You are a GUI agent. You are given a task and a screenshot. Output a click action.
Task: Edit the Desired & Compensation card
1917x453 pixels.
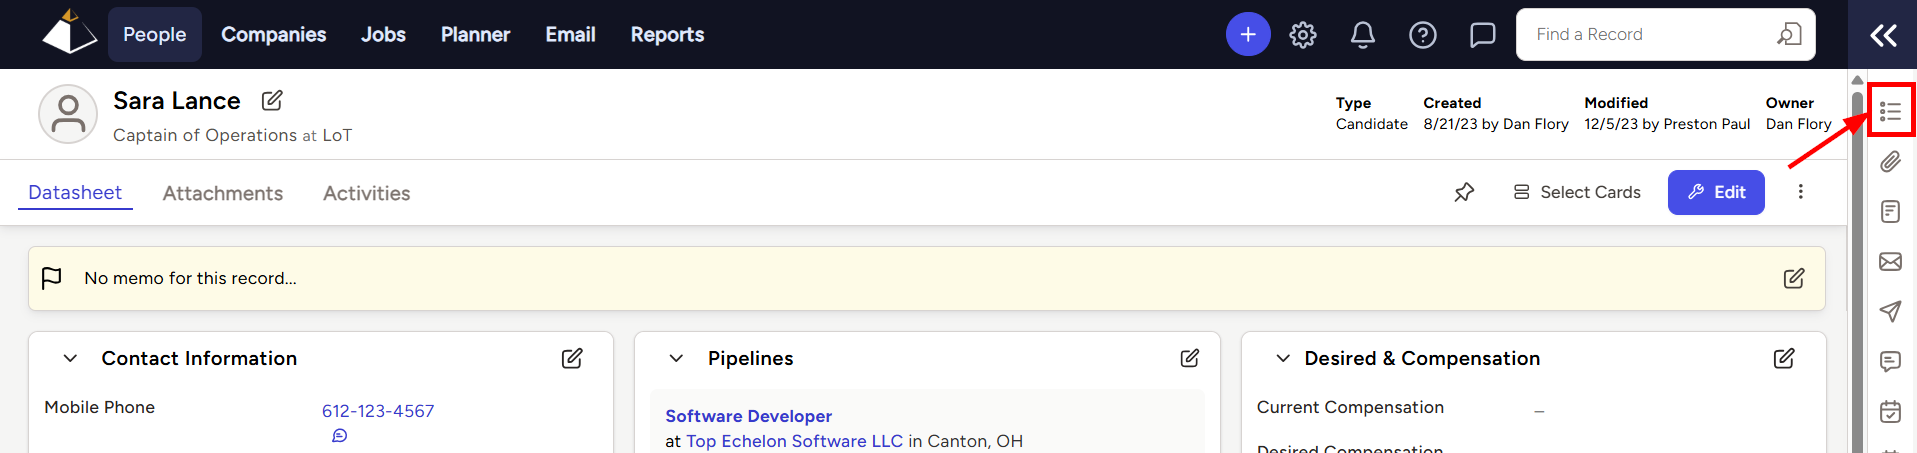tap(1784, 358)
